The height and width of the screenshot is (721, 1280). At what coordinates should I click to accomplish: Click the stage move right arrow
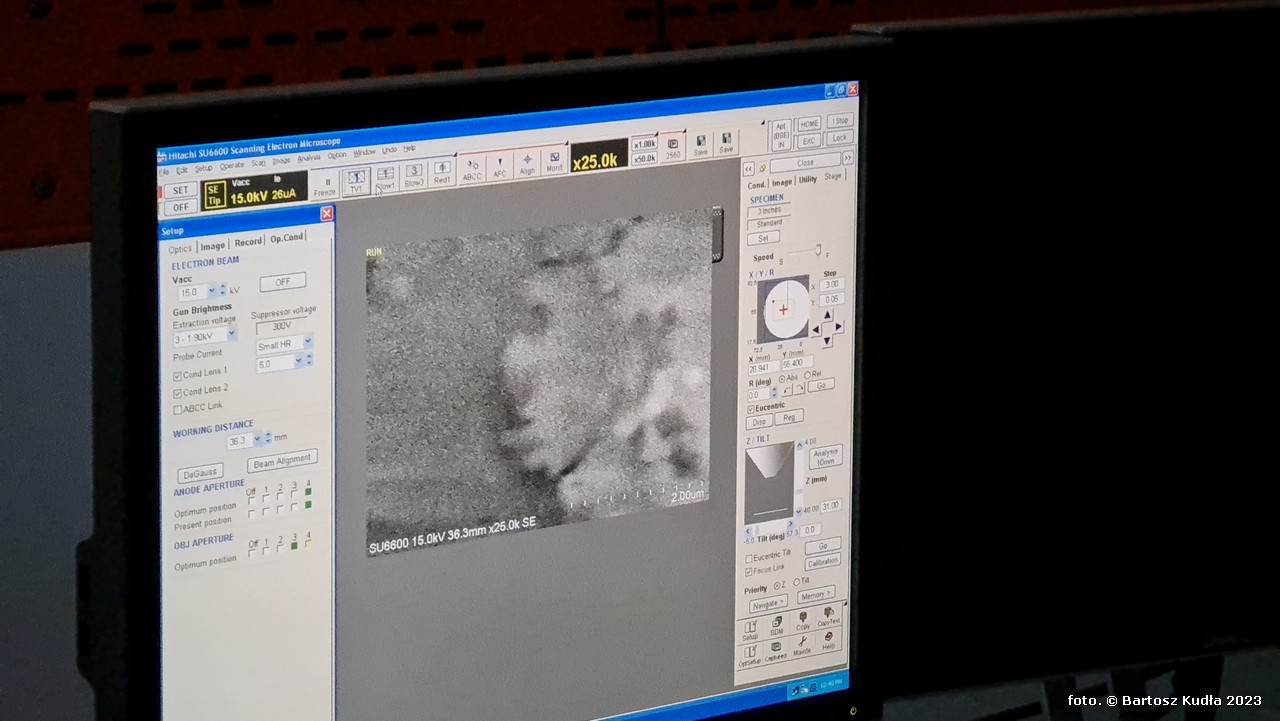tap(839, 327)
